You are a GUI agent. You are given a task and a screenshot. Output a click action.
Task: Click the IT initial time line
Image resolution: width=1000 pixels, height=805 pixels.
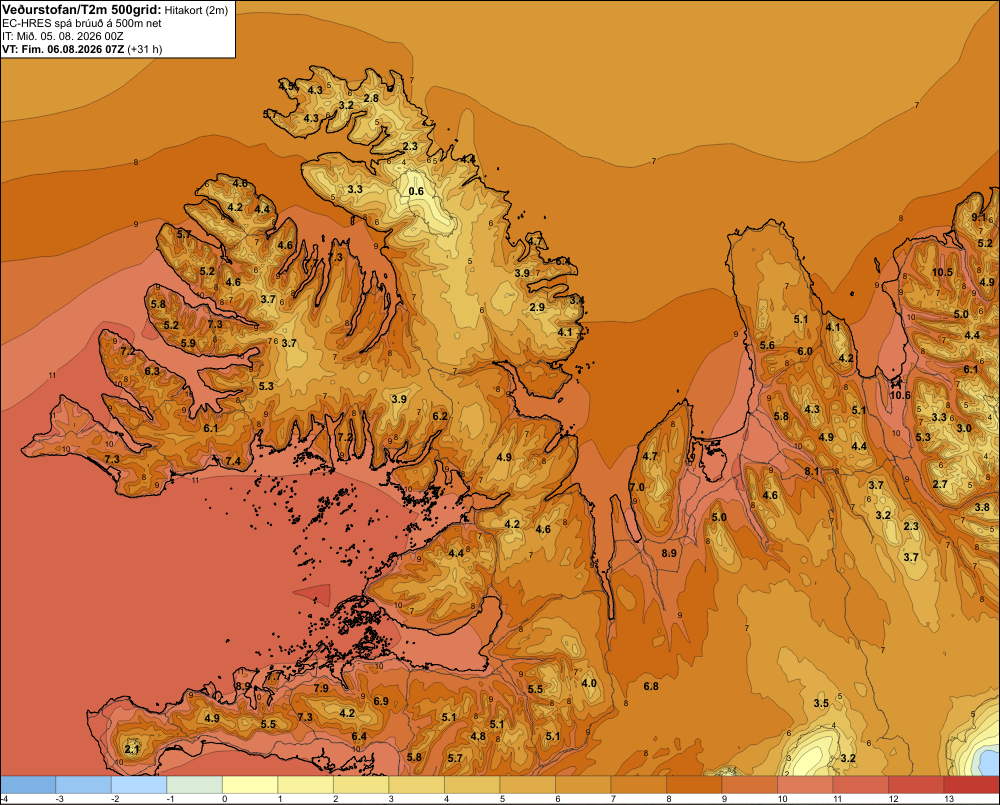pos(63,36)
